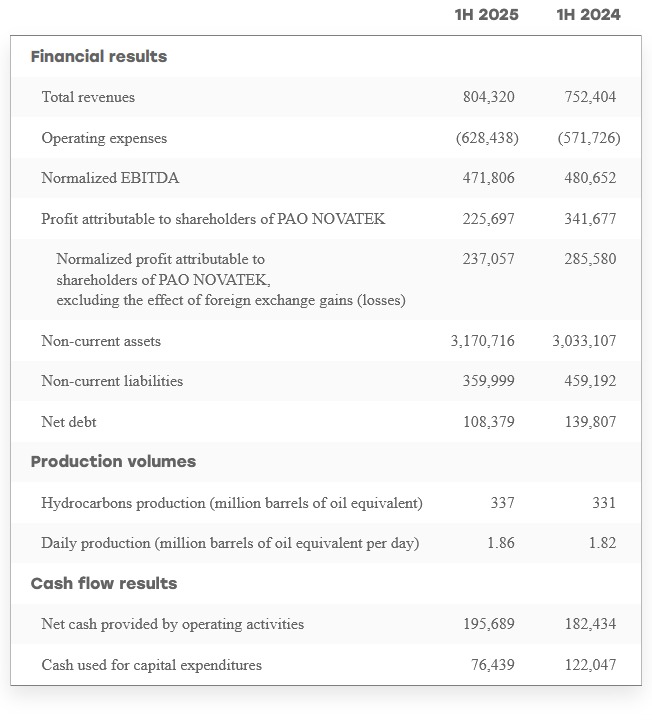Click the 1H 2024 column header
This screenshot has height=720, width=652.
(x=588, y=15)
